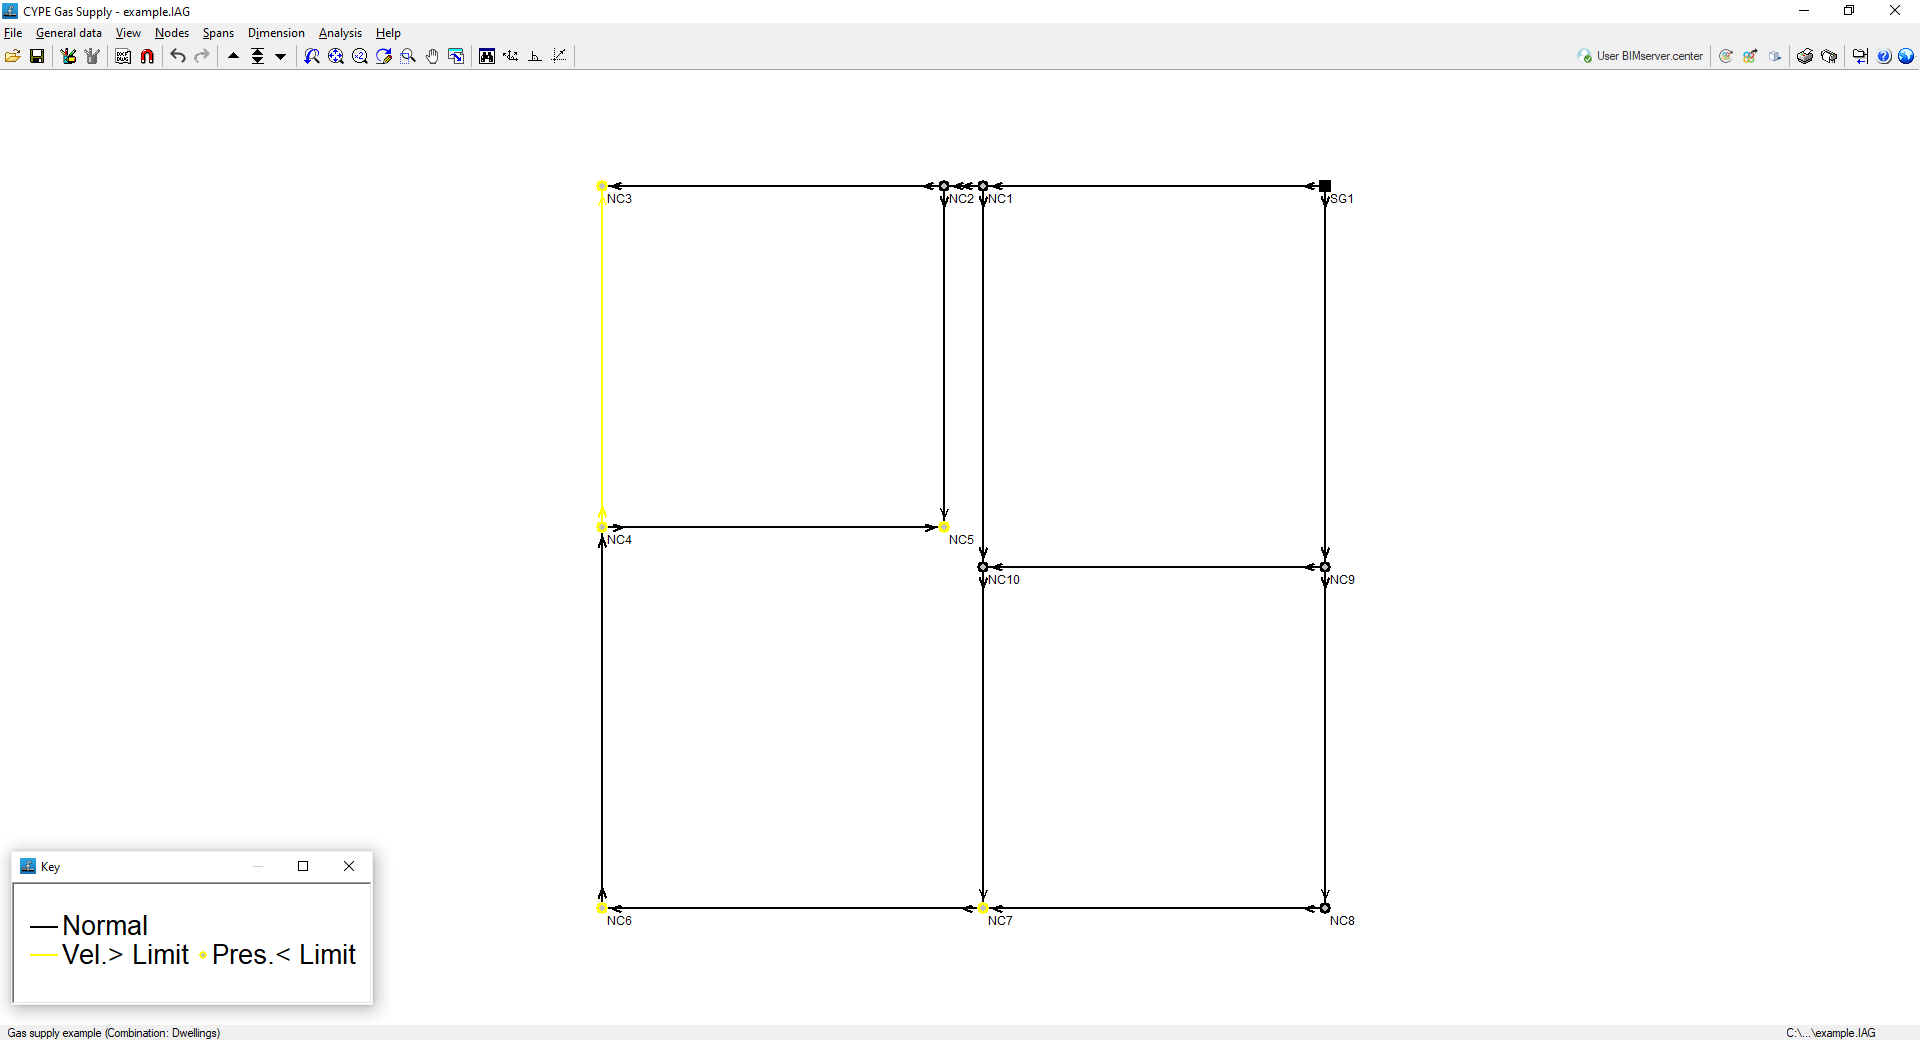Select node NC8 circle in the network
1920x1040 pixels.
1325,908
